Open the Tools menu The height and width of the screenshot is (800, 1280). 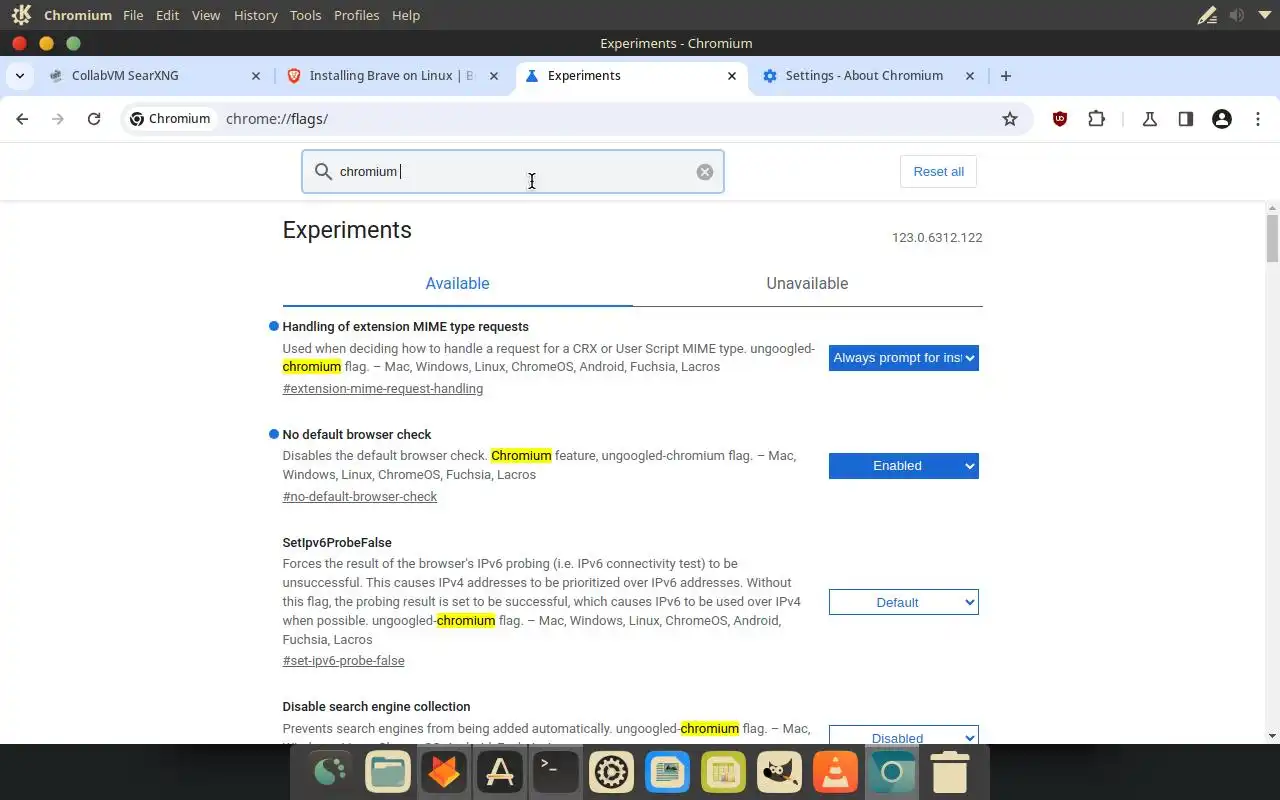306,15
